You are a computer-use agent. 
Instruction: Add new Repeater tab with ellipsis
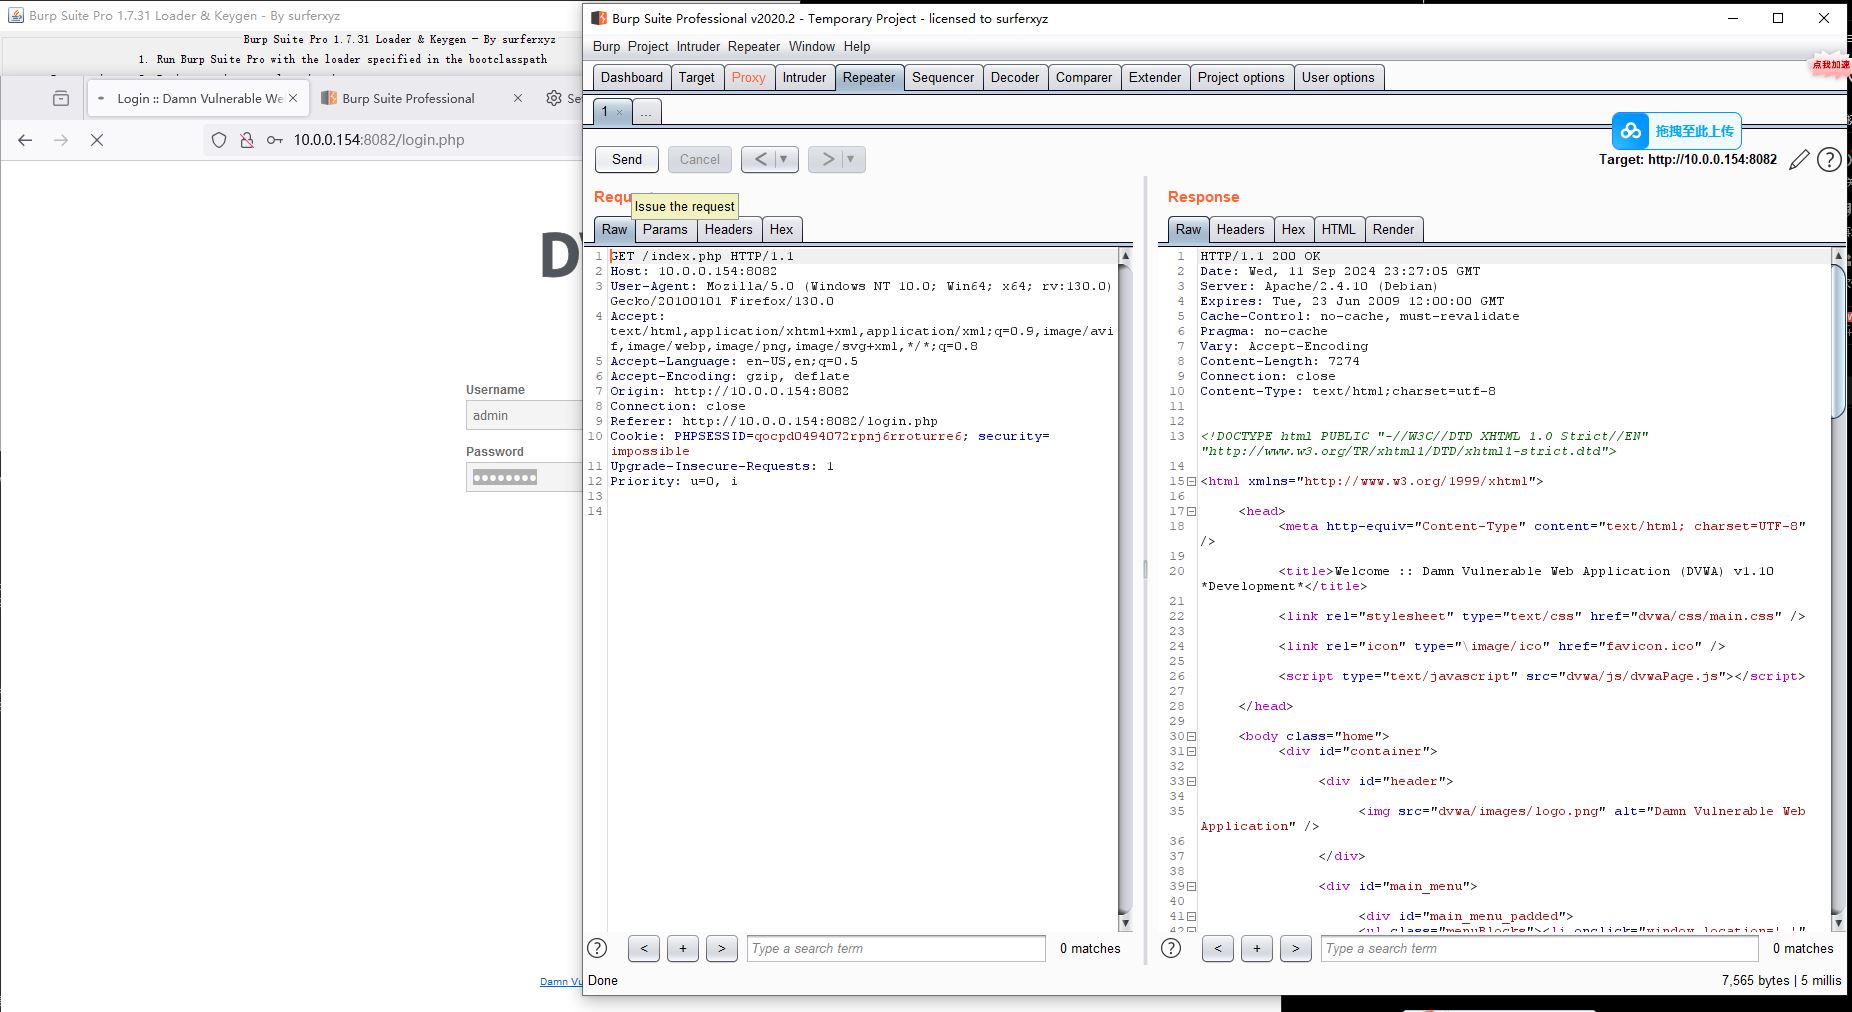pos(646,112)
